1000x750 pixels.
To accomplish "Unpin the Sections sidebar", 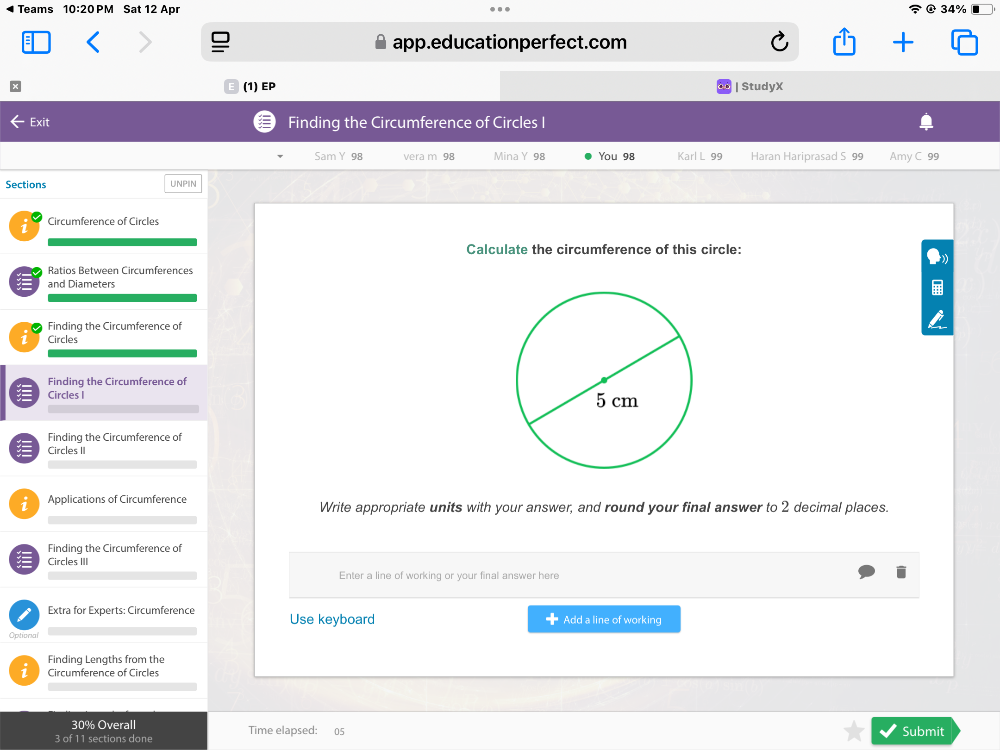I will point(183,184).
